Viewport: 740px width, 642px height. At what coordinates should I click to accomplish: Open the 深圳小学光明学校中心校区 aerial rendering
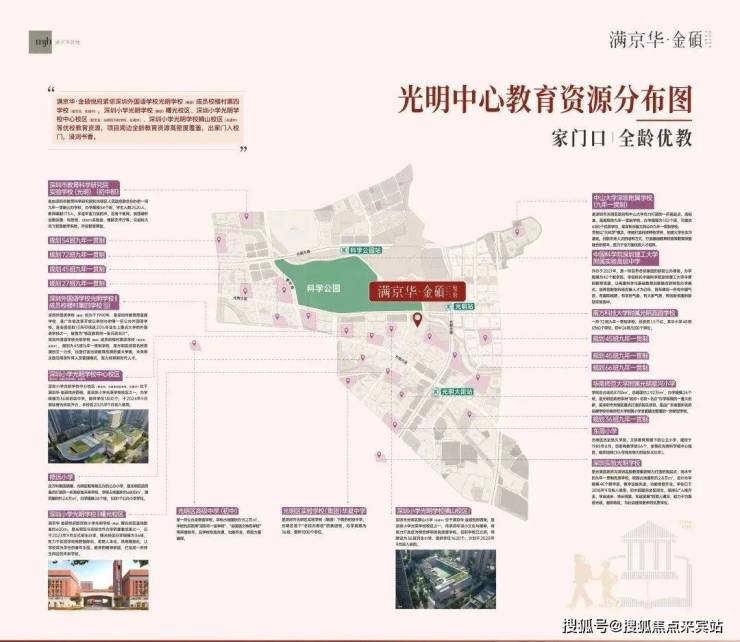98,436
